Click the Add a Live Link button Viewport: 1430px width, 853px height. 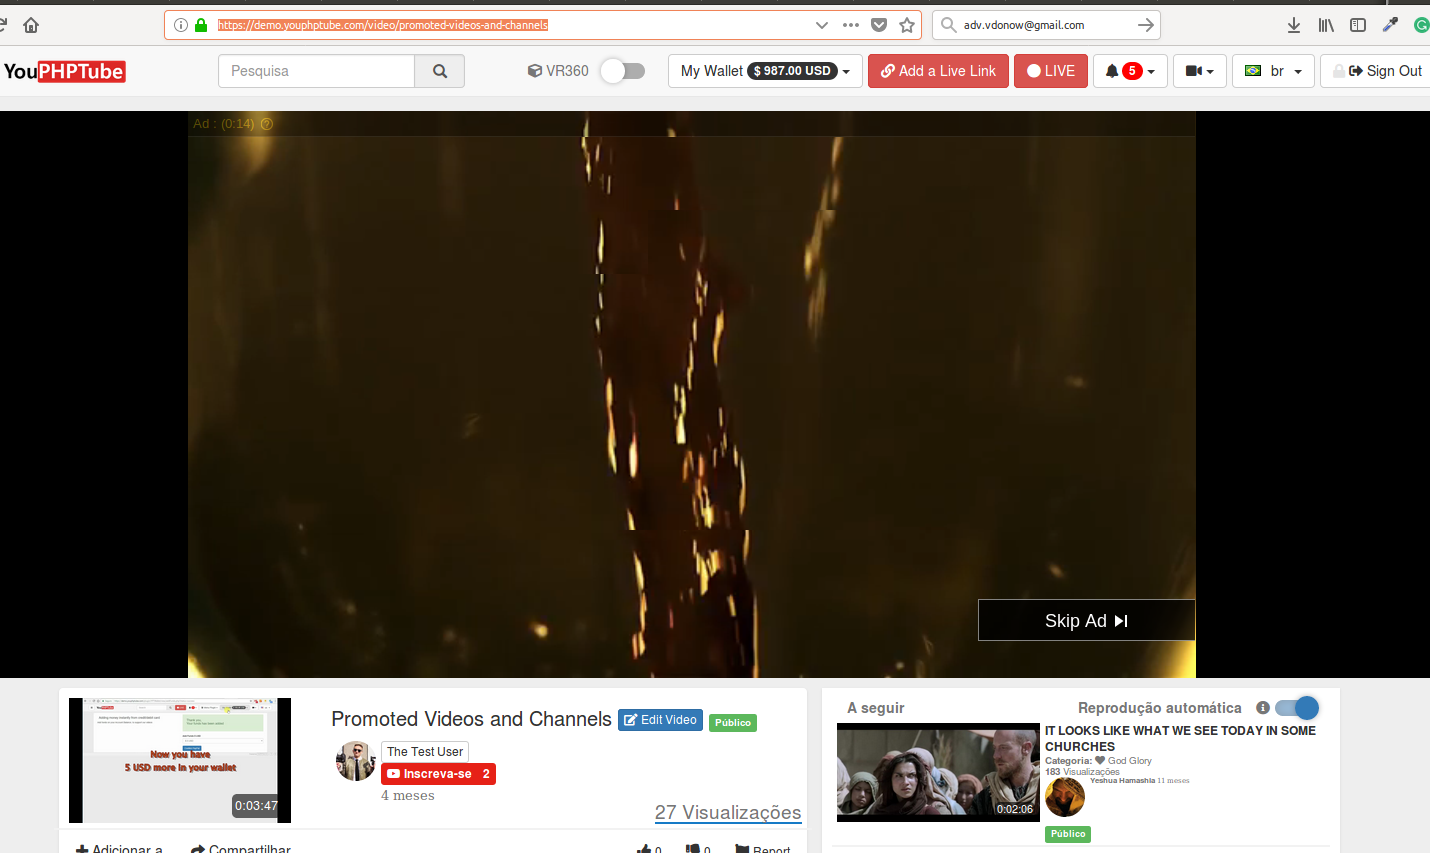(938, 71)
